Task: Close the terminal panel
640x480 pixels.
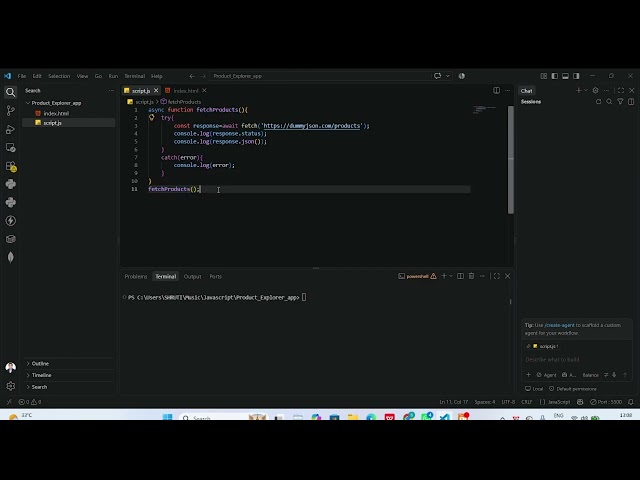Action: tap(508, 276)
